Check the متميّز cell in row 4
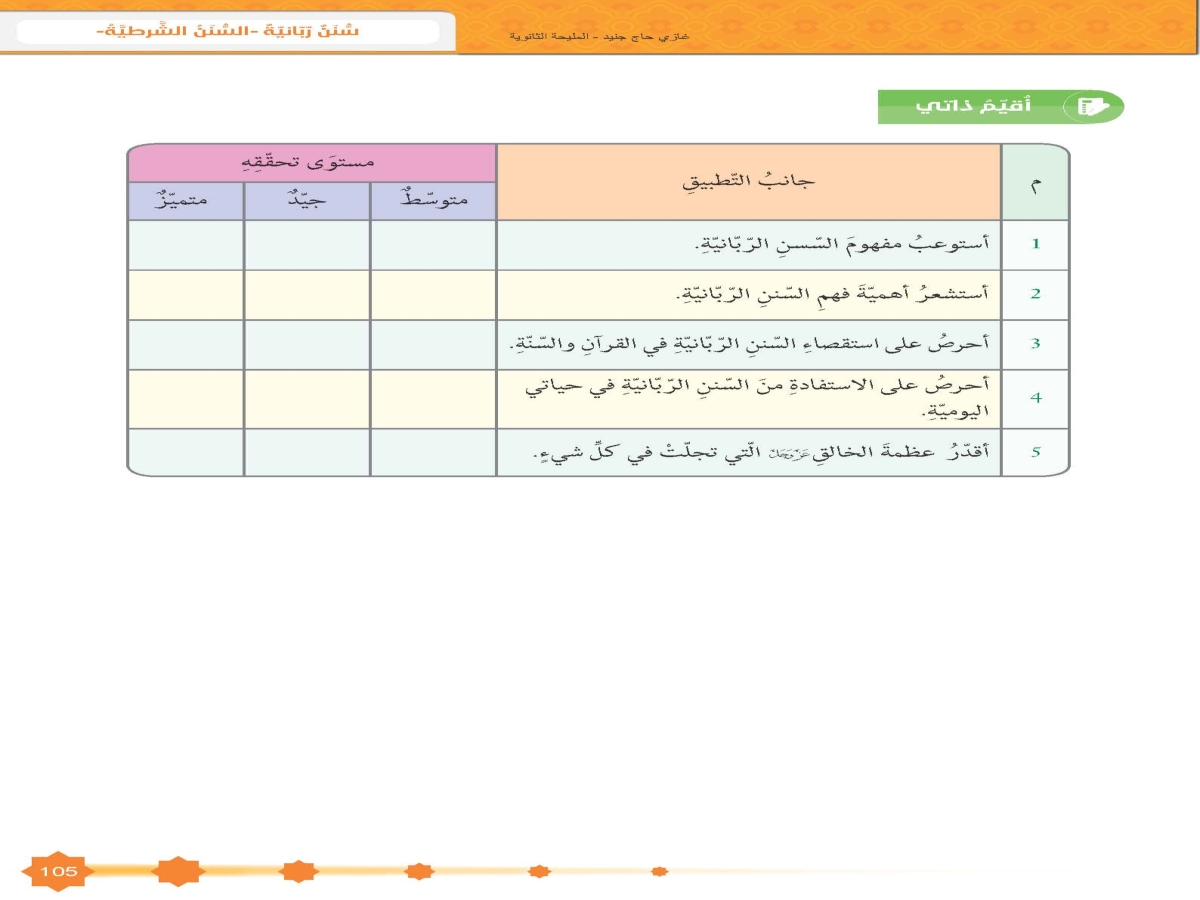The image size is (1200, 900). click(186, 399)
